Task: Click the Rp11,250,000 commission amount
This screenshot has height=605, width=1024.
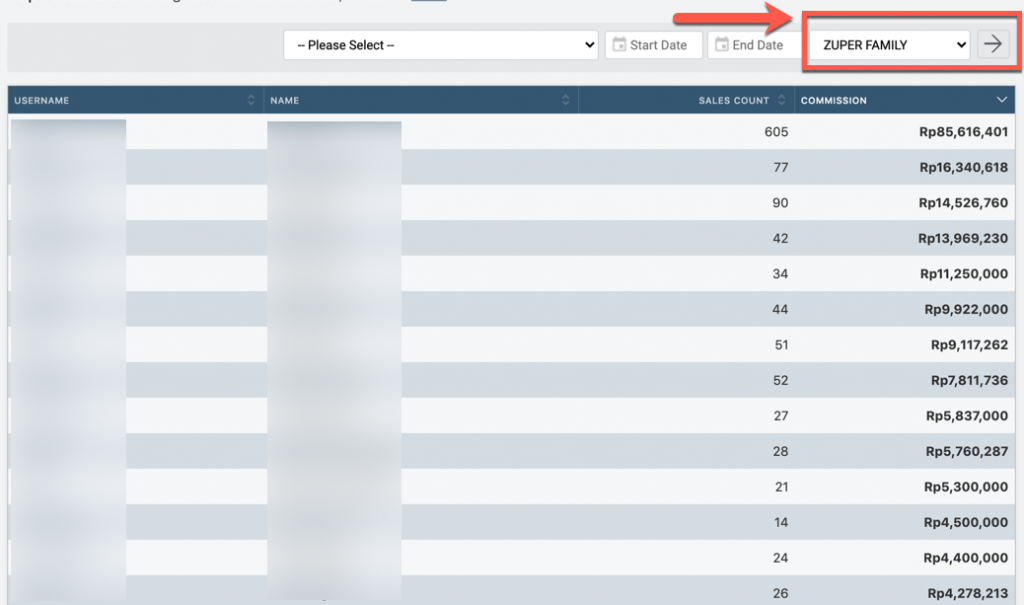Action: point(963,274)
